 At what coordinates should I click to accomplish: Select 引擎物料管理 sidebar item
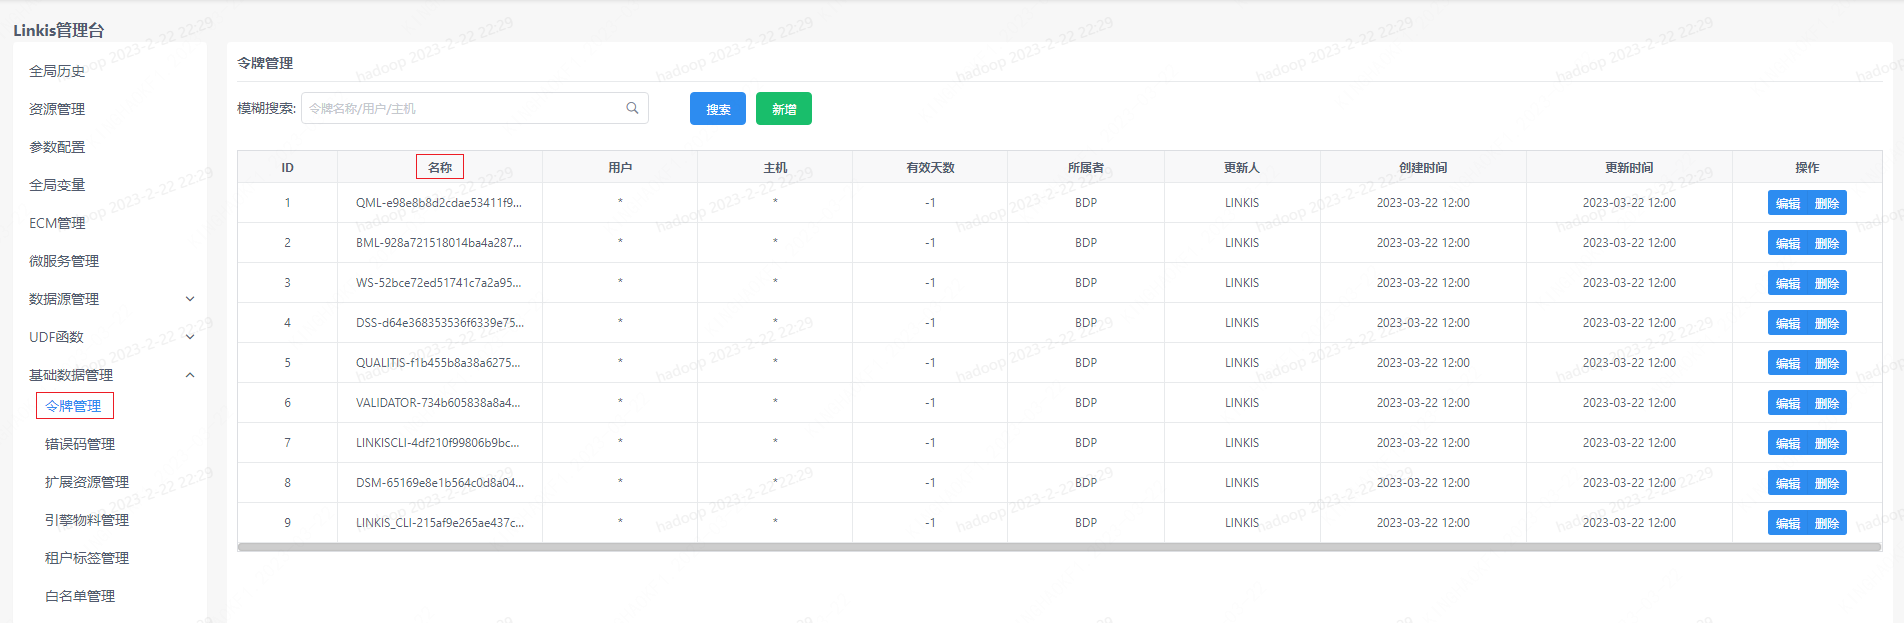pyautogui.click(x=87, y=520)
